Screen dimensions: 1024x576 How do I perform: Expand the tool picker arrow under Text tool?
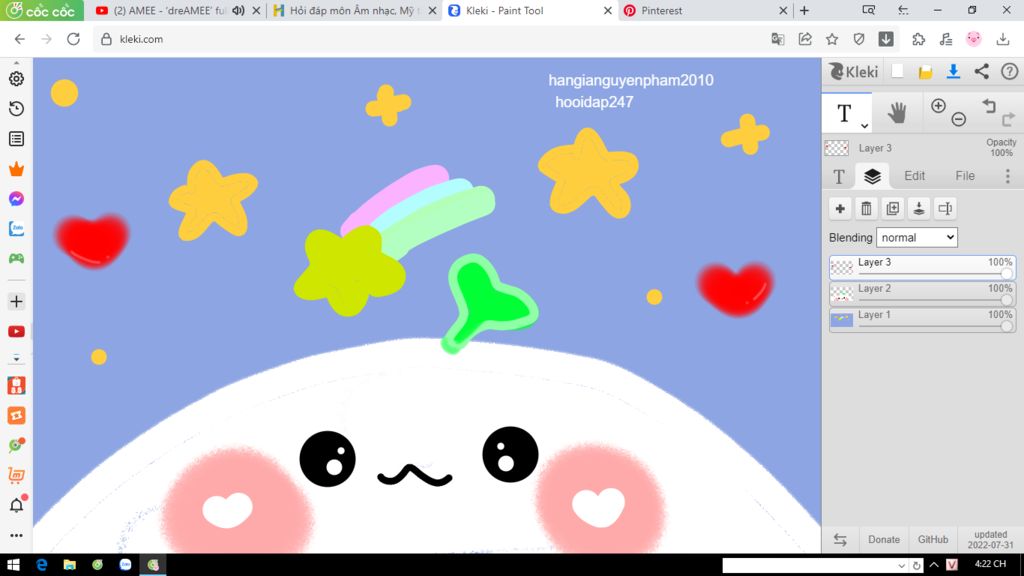coord(864,125)
